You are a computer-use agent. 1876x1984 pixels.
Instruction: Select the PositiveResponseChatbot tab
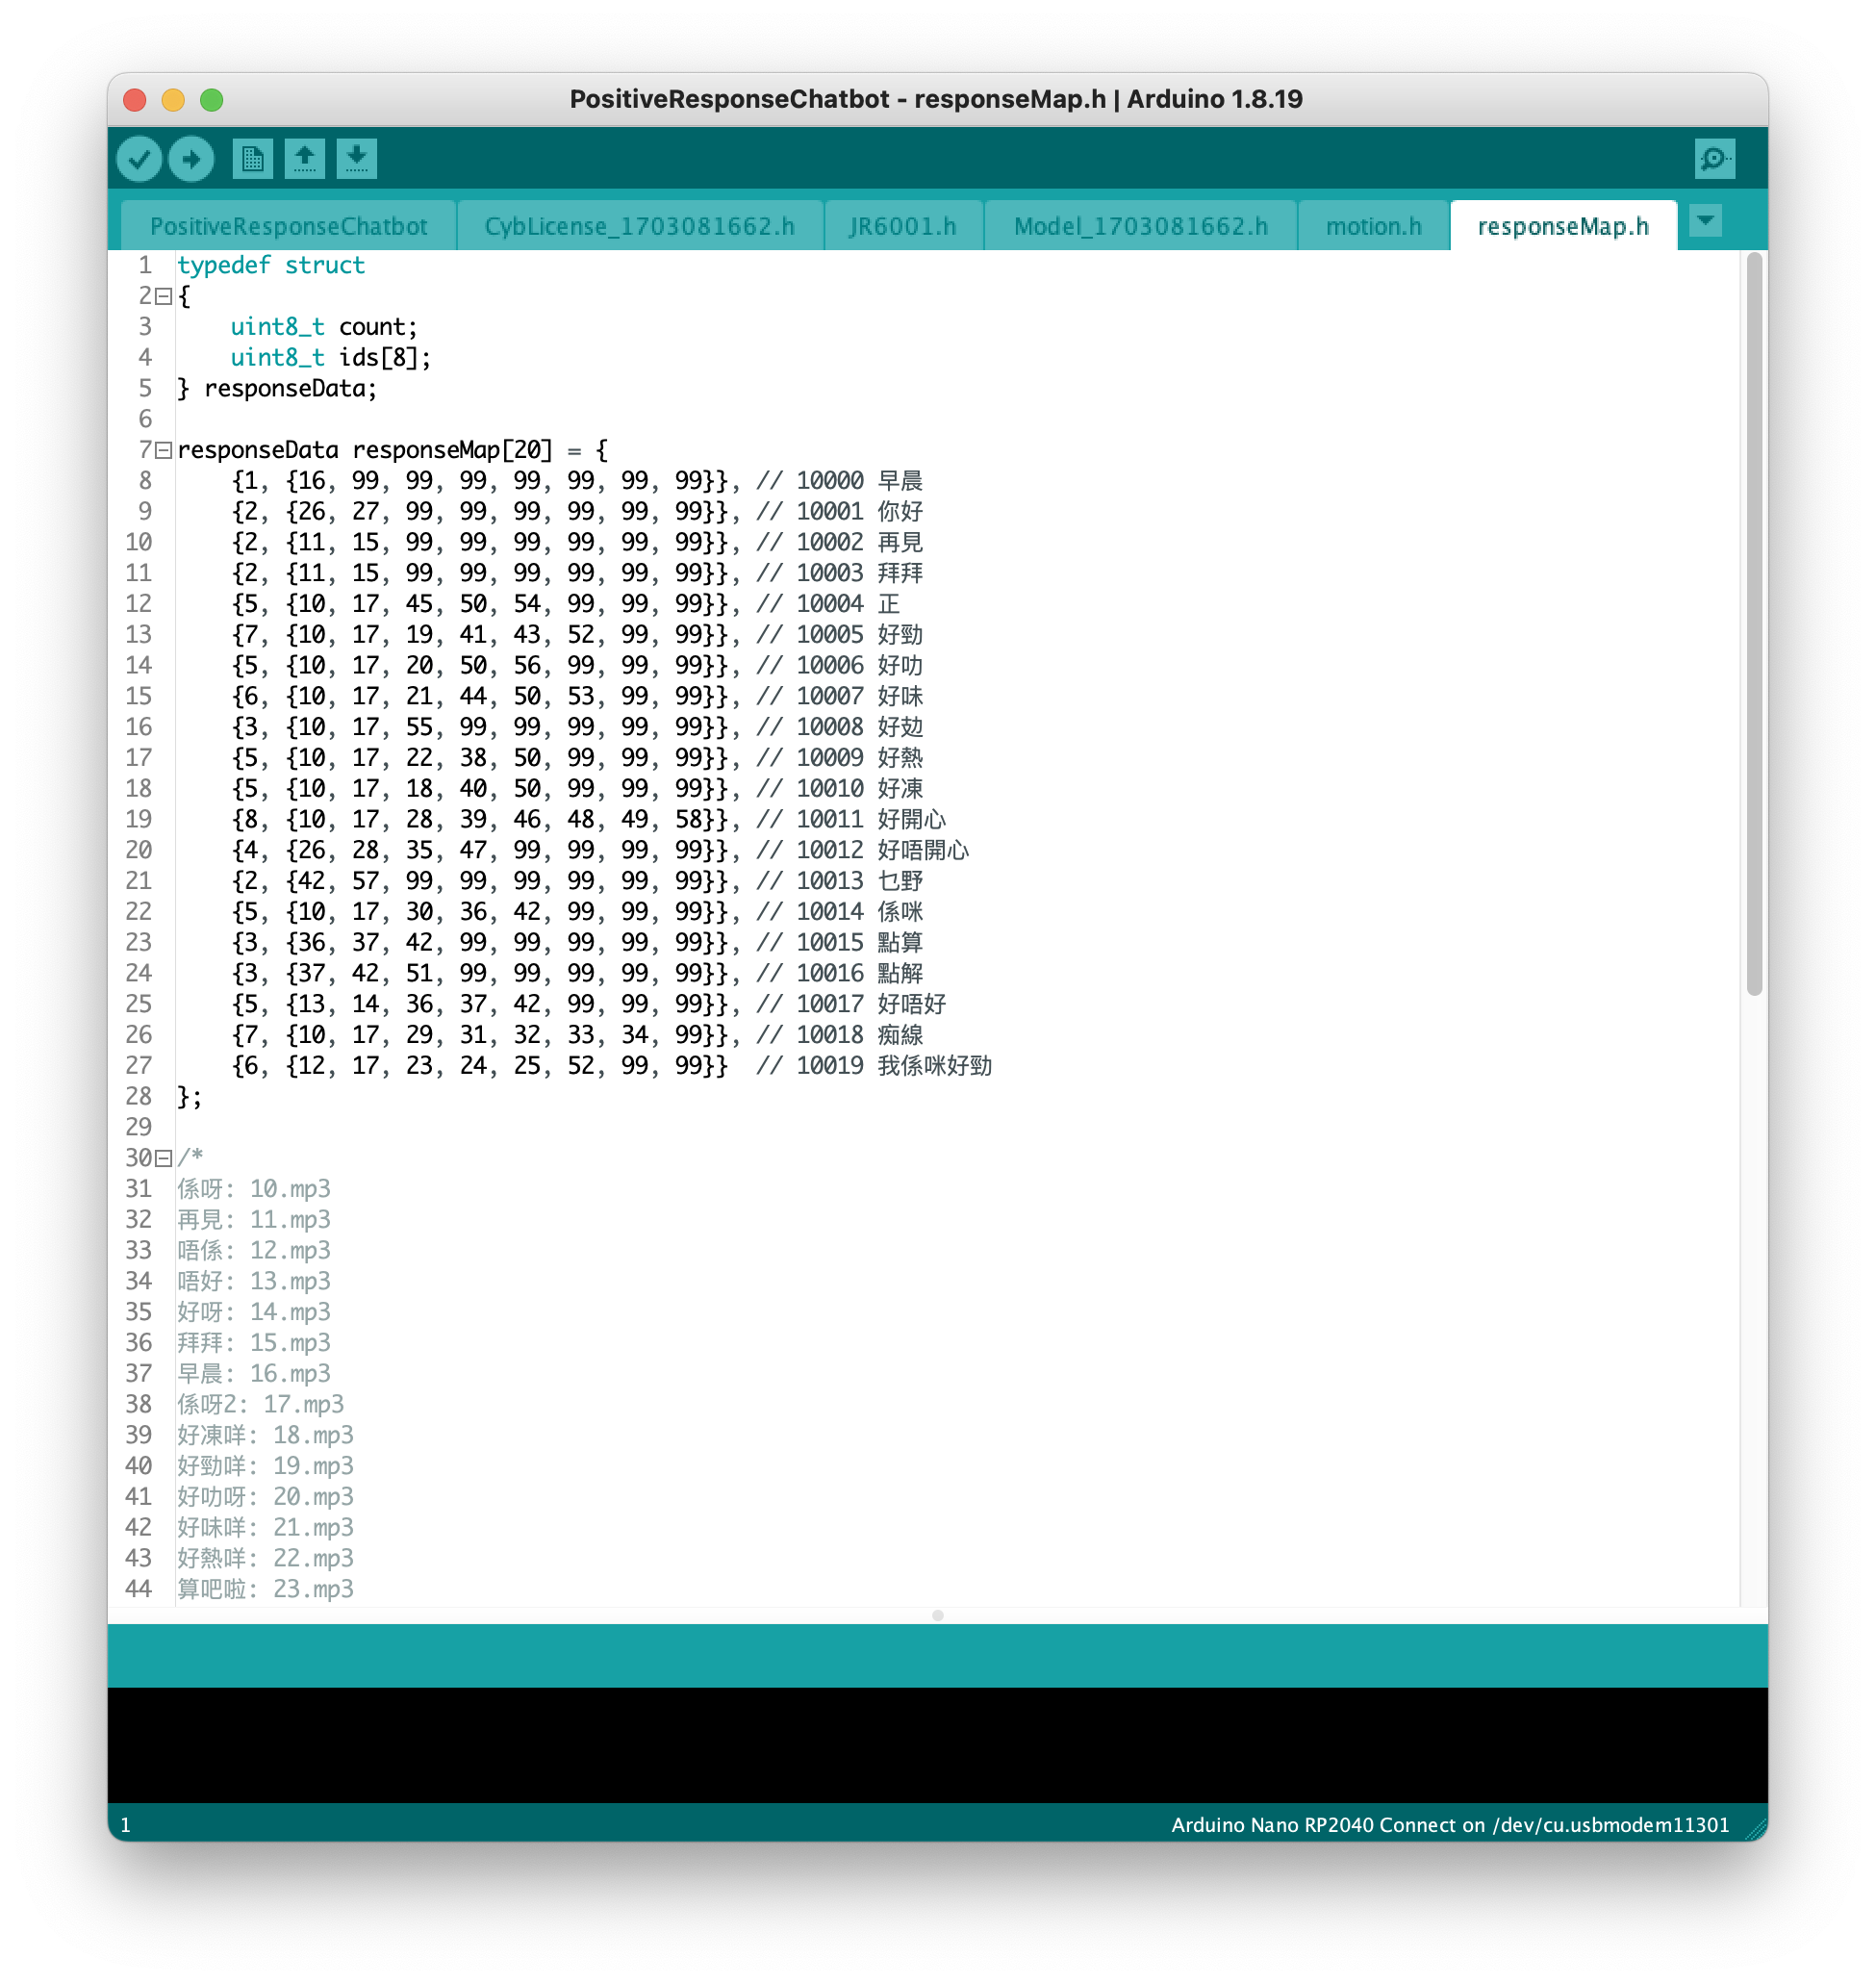pyautogui.click(x=289, y=225)
